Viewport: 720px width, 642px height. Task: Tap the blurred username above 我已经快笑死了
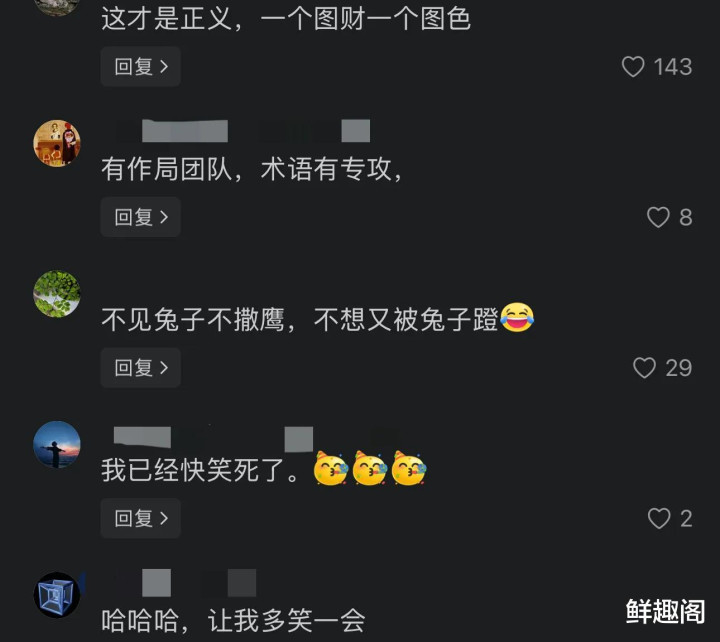tap(256, 438)
